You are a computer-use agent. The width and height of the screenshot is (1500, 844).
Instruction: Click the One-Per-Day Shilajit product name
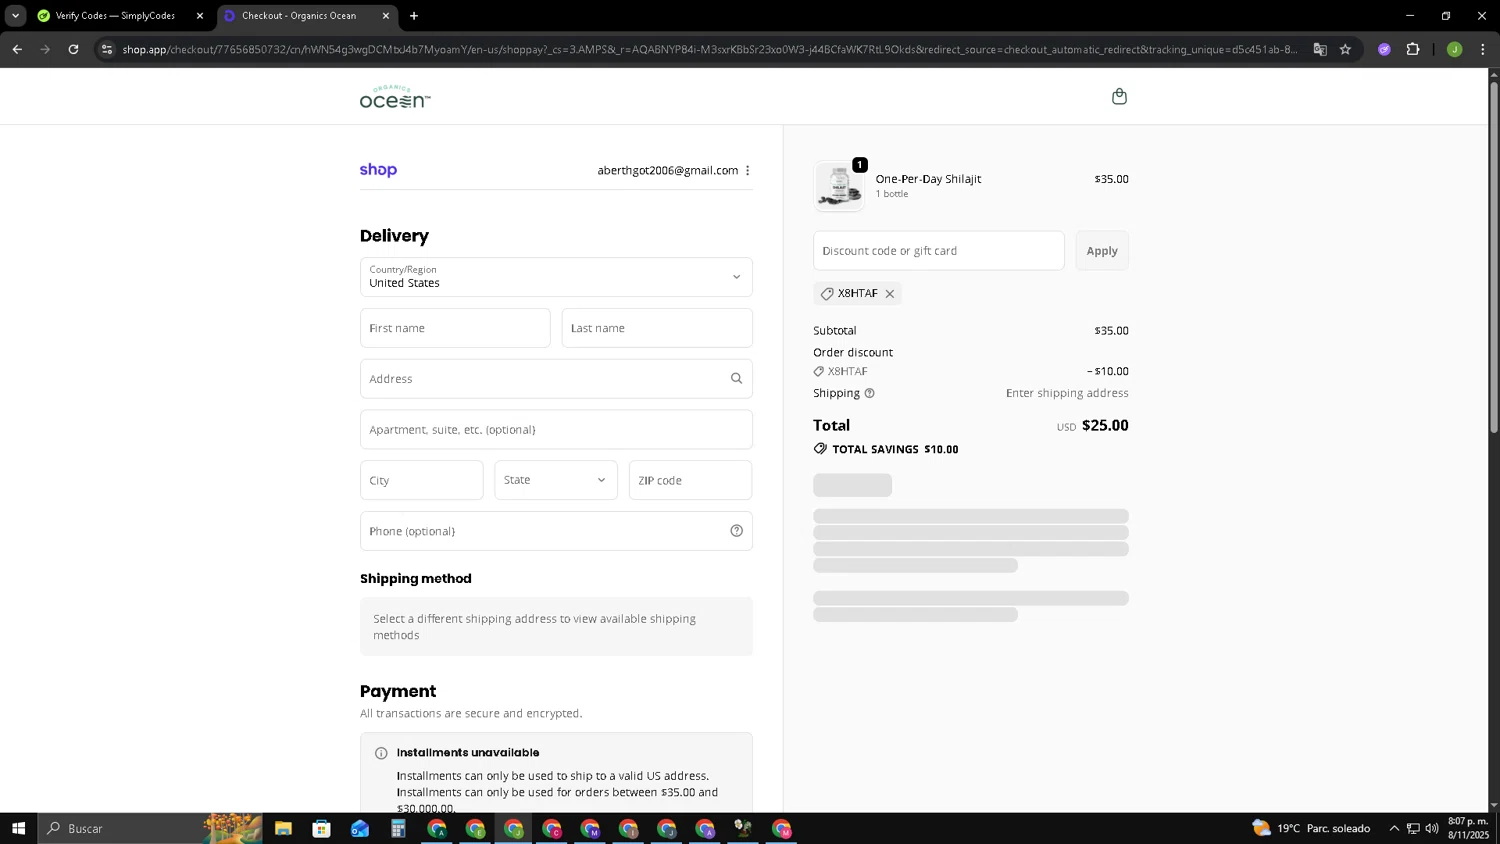pos(928,179)
